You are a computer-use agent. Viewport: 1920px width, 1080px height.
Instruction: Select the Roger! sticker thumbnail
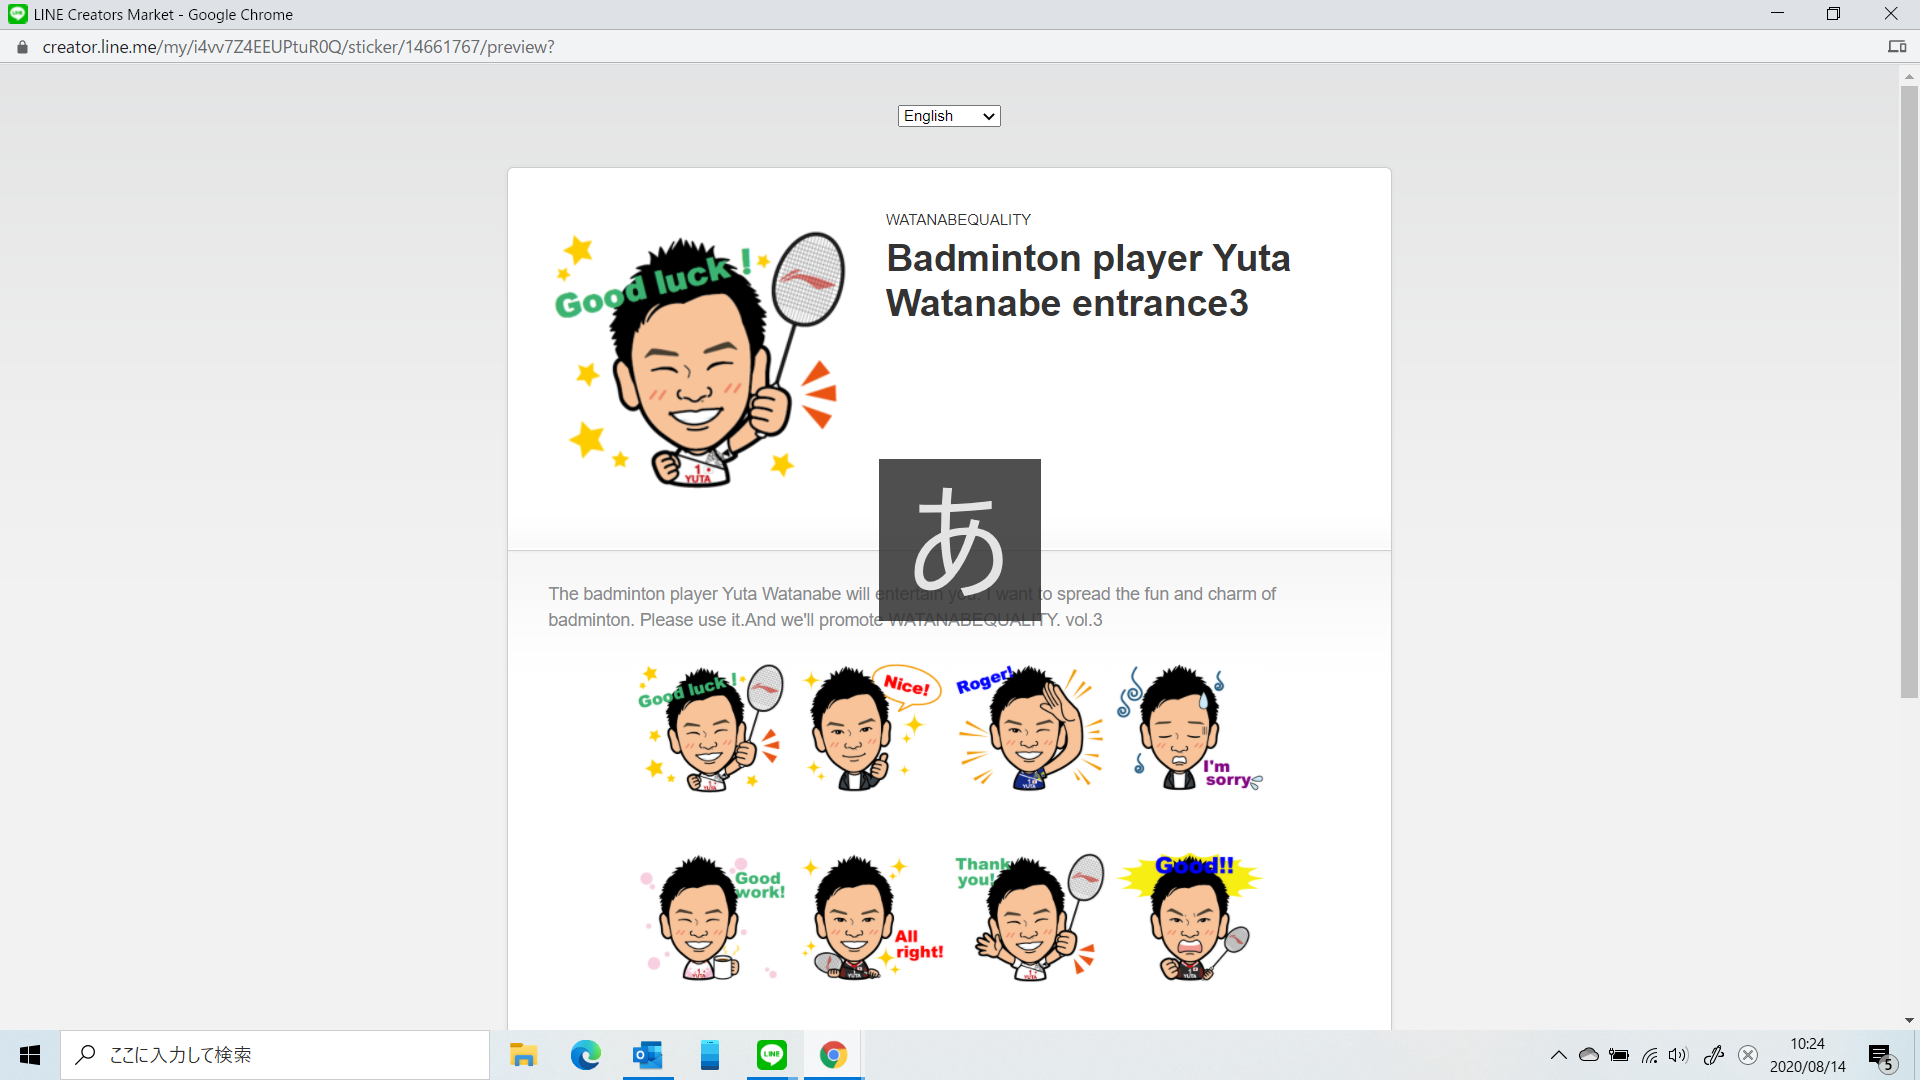[x=1030, y=728]
